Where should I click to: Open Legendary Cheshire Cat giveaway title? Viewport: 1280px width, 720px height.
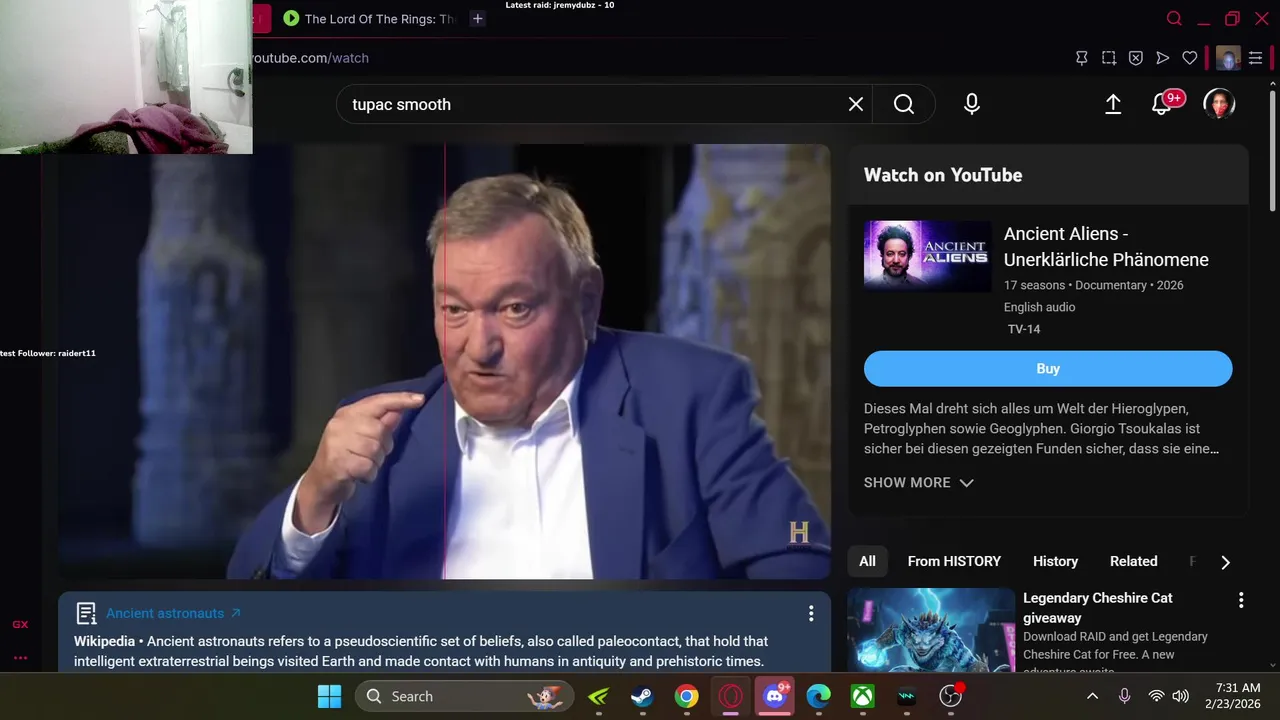1097,607
